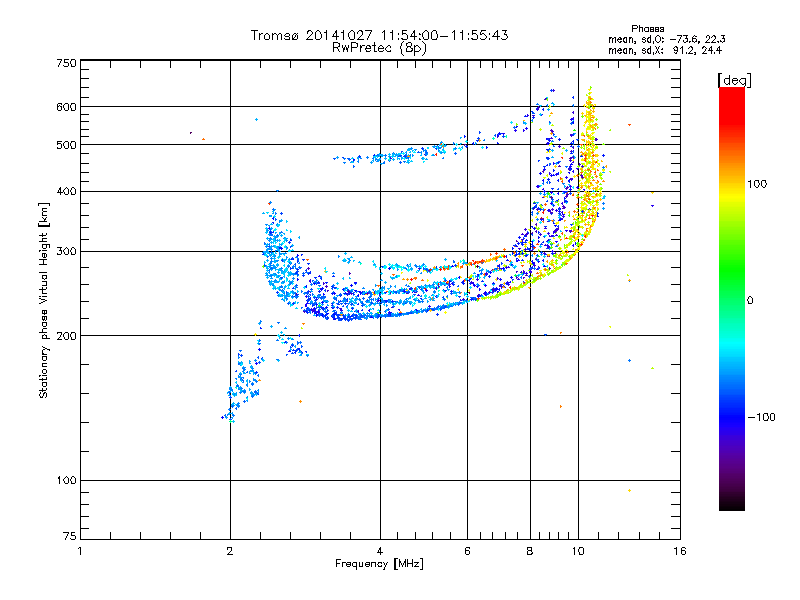Click the x-axis '10' tick label
The width and height of the screenshot is (800, 600).
coord(578,551)
